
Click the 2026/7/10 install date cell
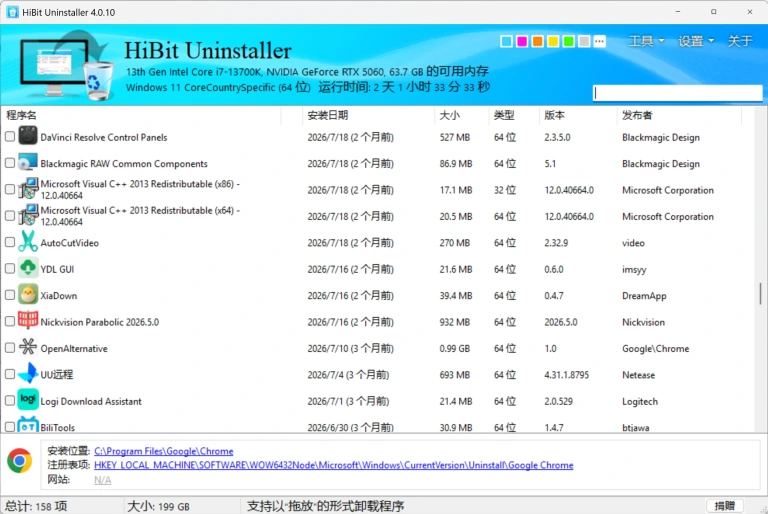(350, 348)
